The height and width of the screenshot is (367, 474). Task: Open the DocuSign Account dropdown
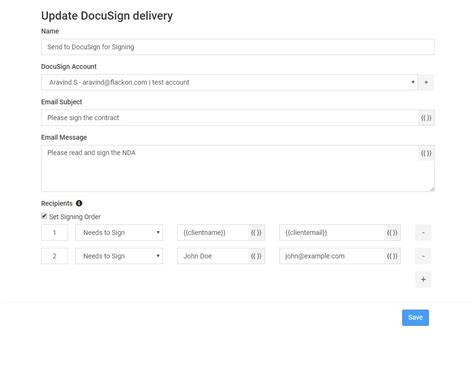pos(229,82)
